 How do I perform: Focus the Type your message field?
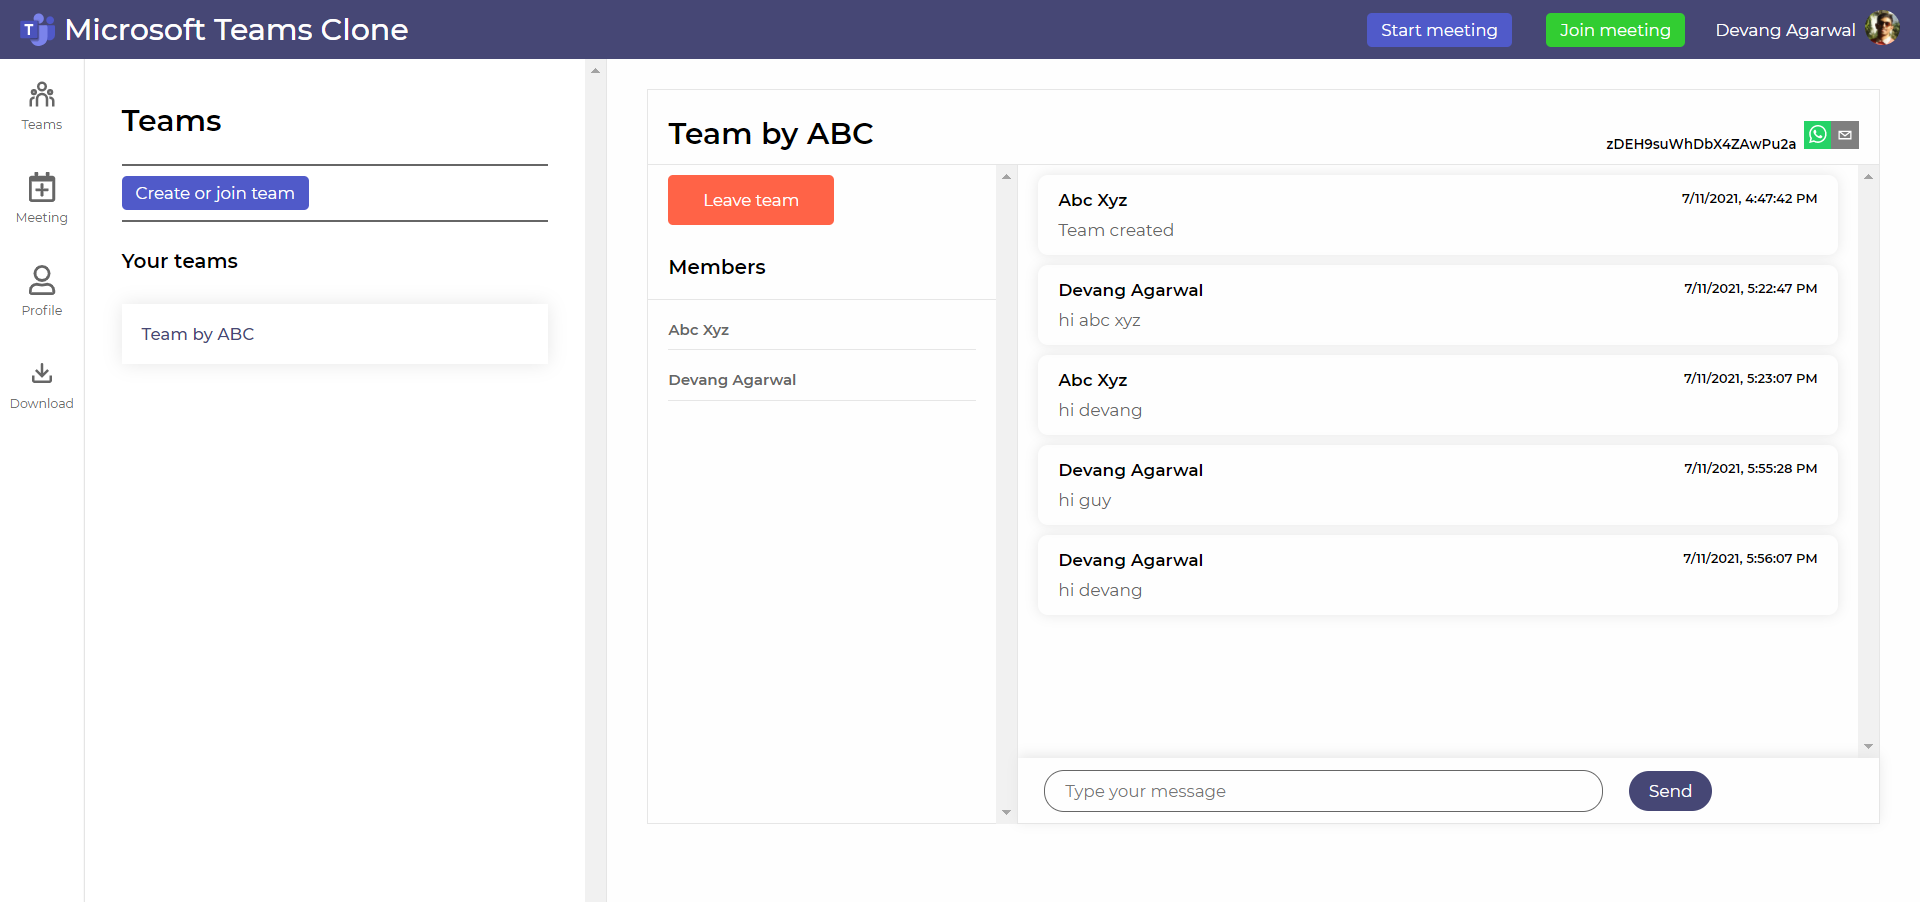point(1323,791)
